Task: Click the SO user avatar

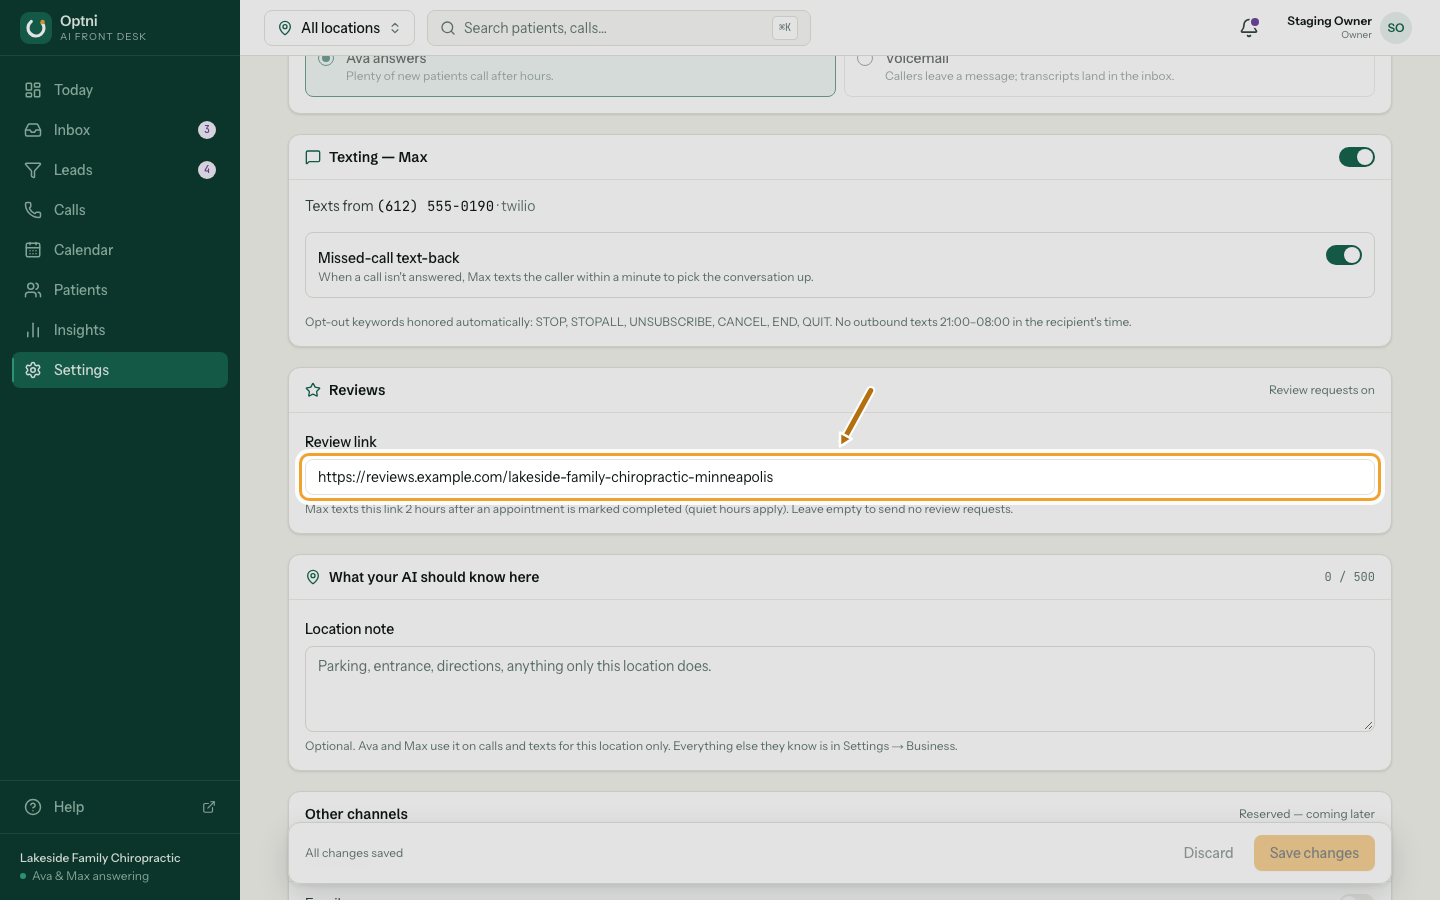Action: pyautogui.click(x=1396, y=28)
